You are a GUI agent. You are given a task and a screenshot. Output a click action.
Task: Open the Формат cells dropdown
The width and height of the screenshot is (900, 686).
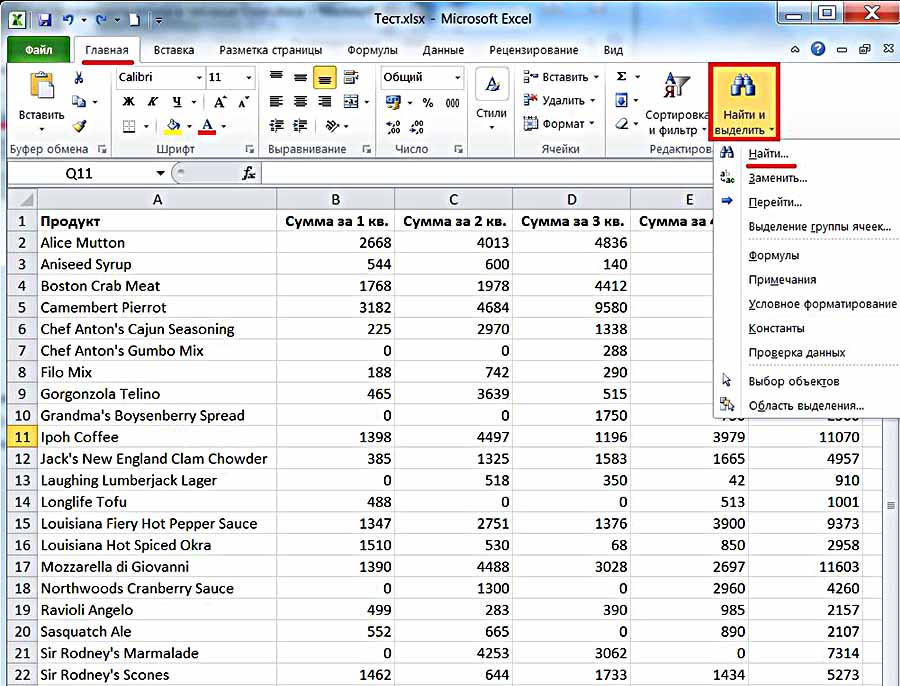(559, 124)
